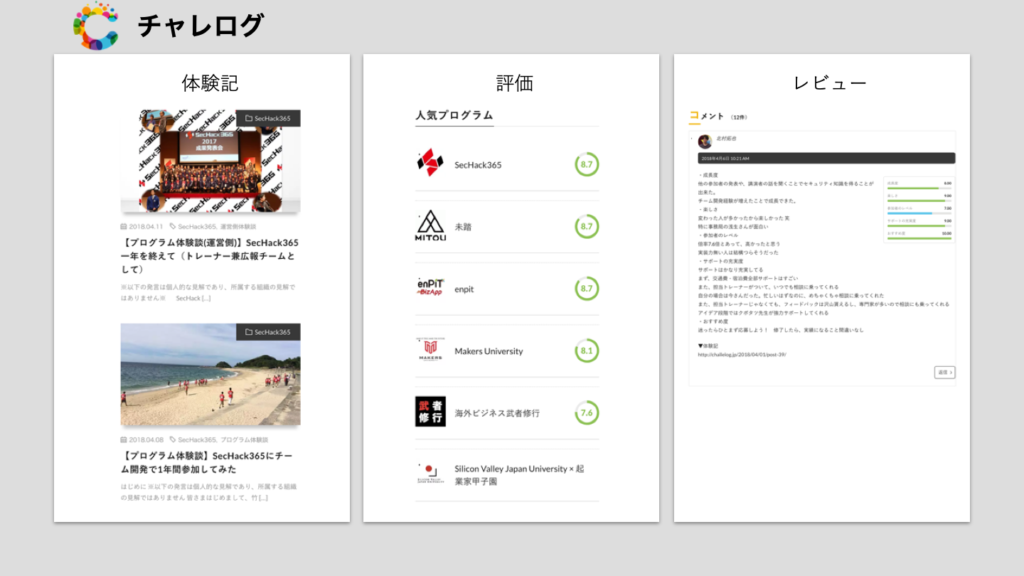This screenshot has width=1024, height=576.
Task: Click SecHack365 category tag on the beach photo
Action: tap(268, 332)
